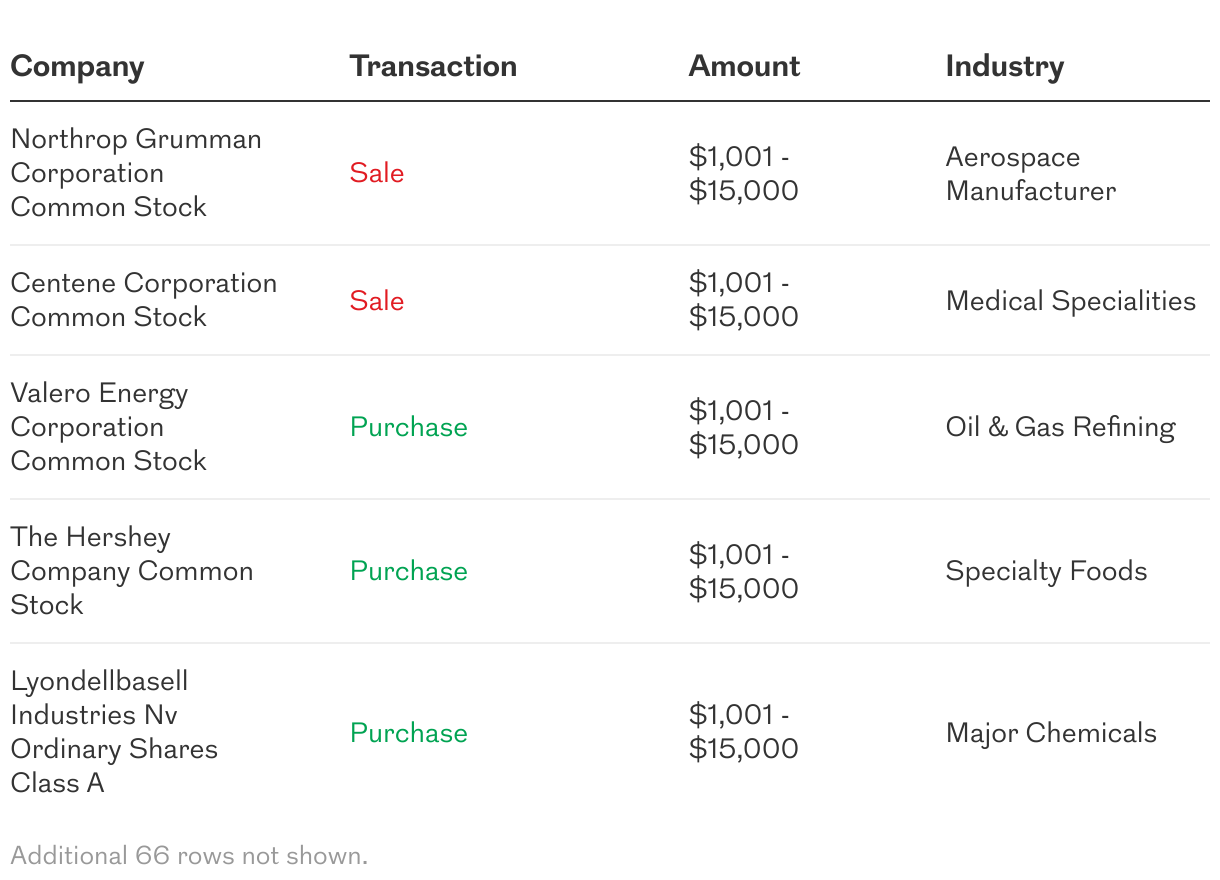Click the "Additional 66 rows not shown" note
This screenshot has height=880, width=1220.
[189, 856]
